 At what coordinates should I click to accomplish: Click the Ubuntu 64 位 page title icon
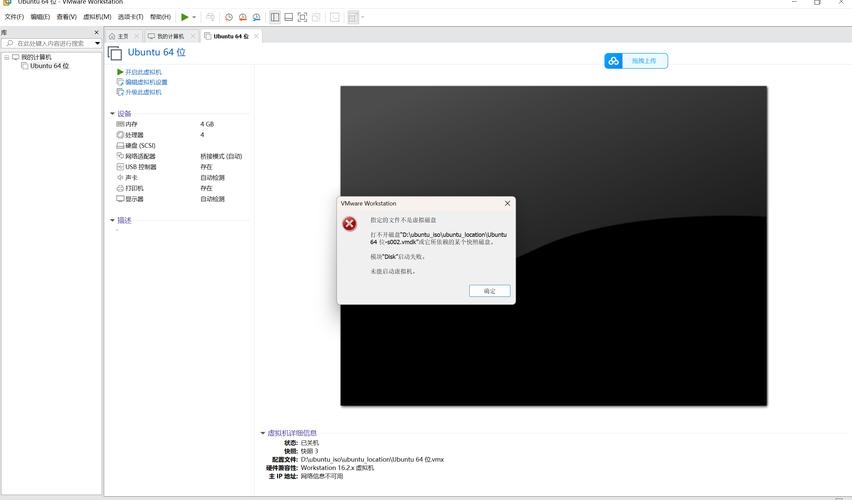click(115, 53)
